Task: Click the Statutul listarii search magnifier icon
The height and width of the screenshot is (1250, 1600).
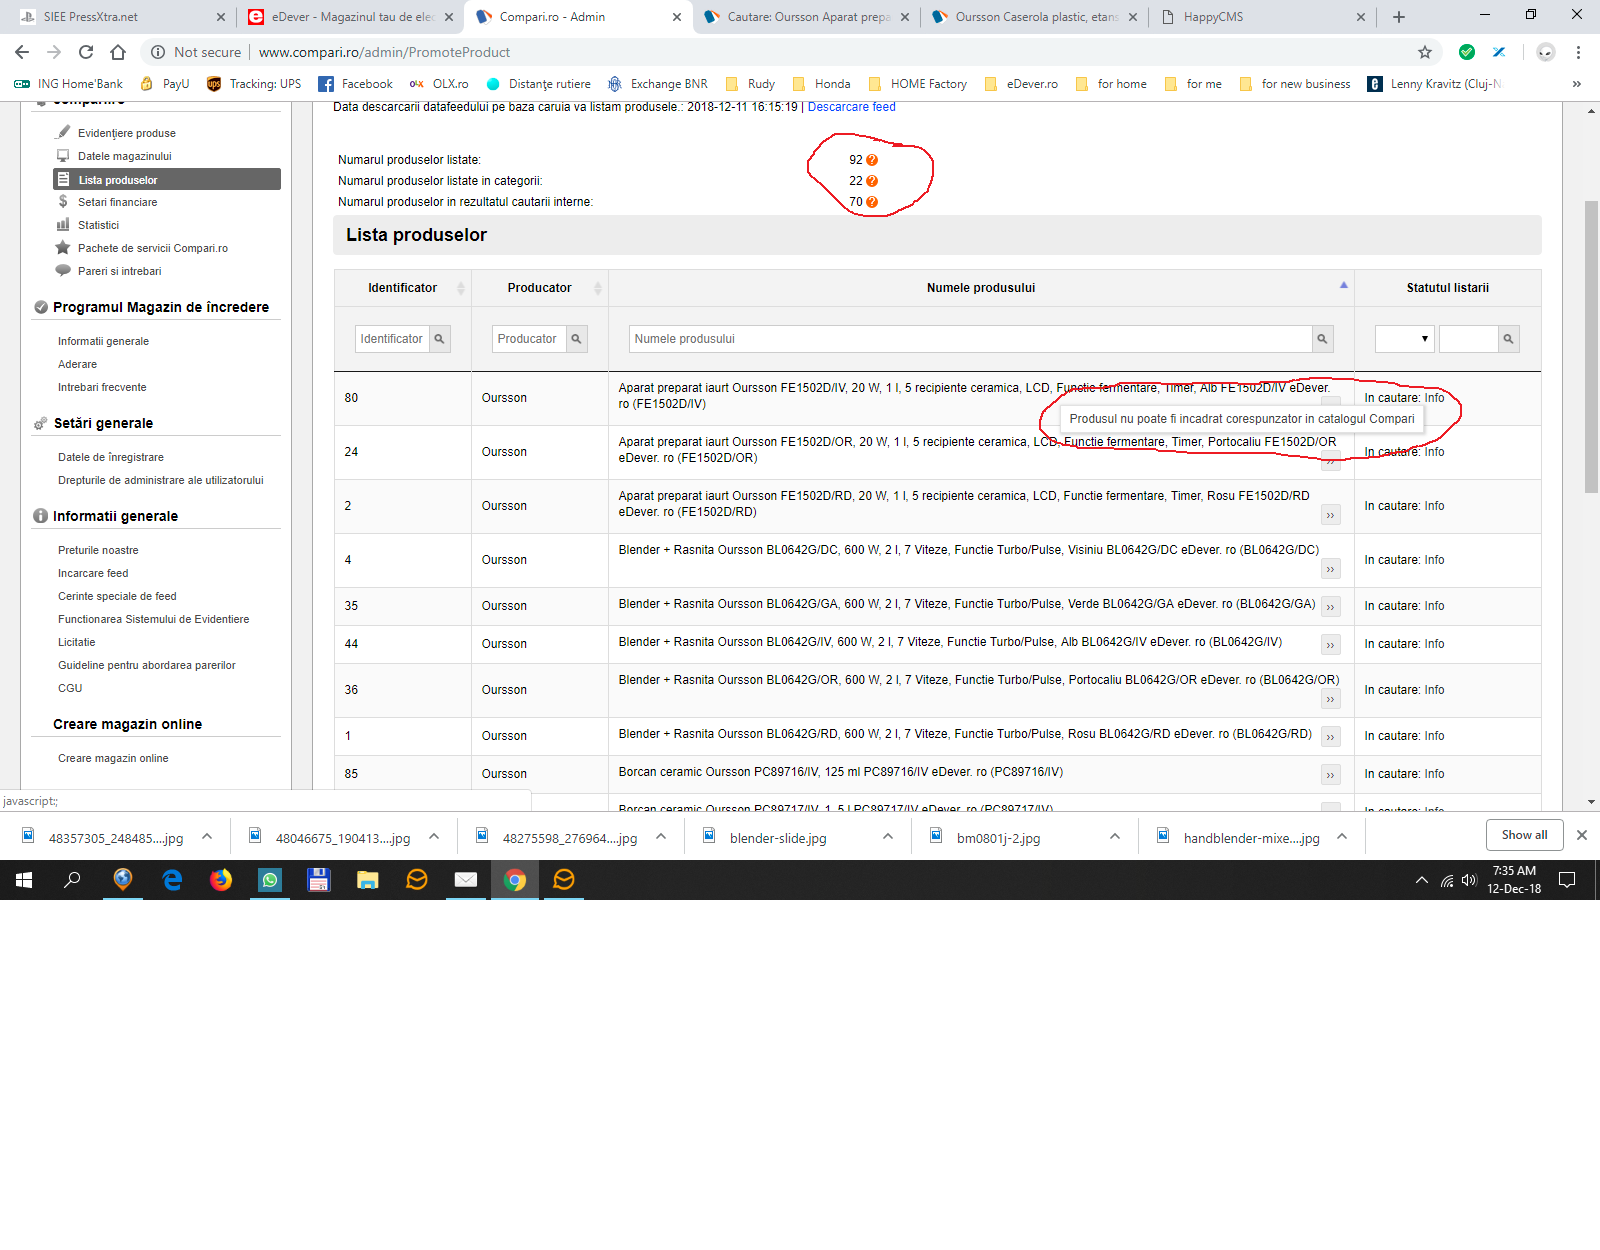Action: coord(1508,339)
